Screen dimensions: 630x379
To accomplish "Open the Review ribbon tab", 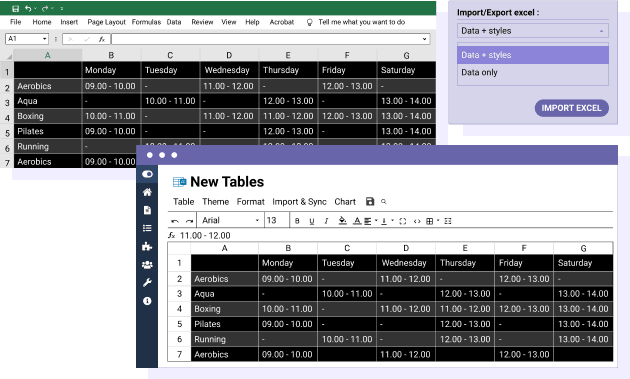I will 202,22.
